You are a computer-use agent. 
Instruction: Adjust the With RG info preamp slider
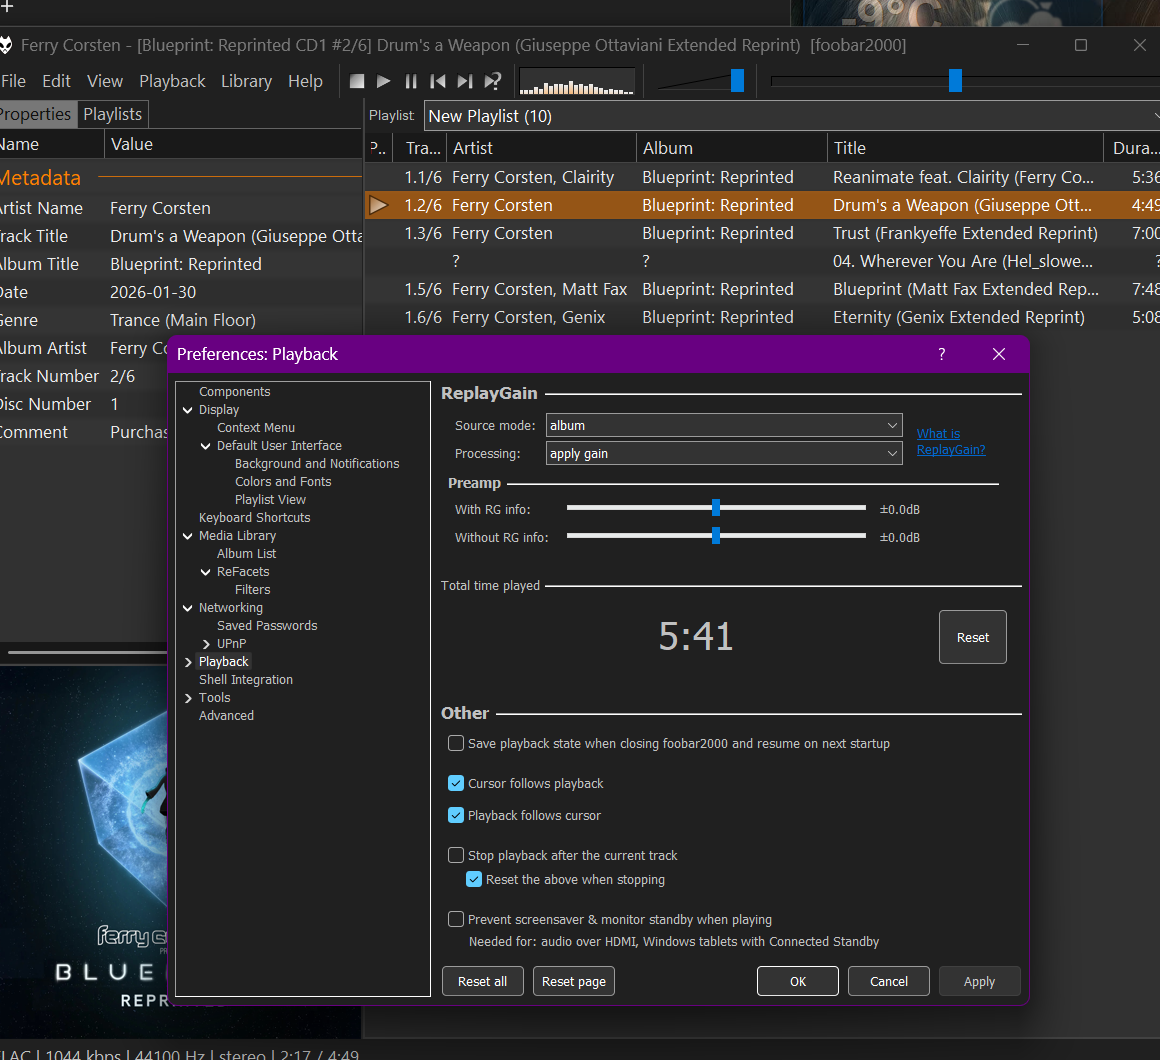click(716, 507)
